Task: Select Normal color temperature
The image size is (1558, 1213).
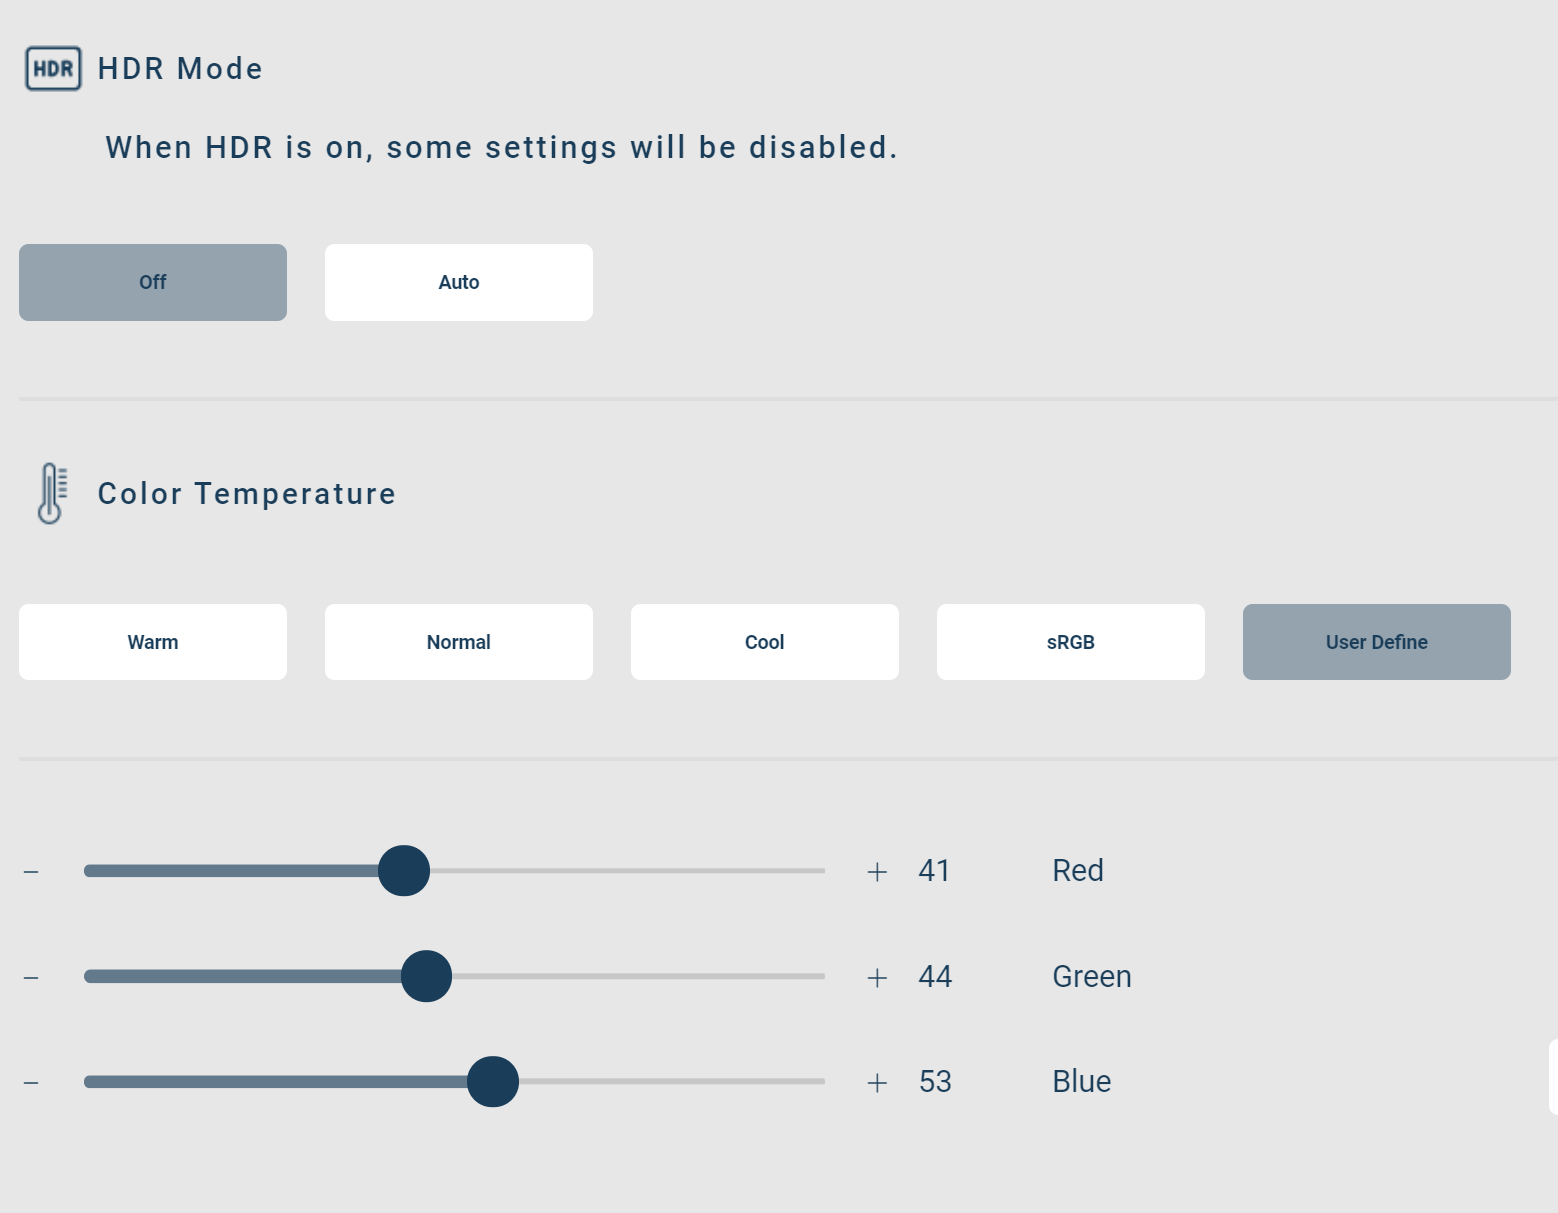Action: tap(459, 642)
